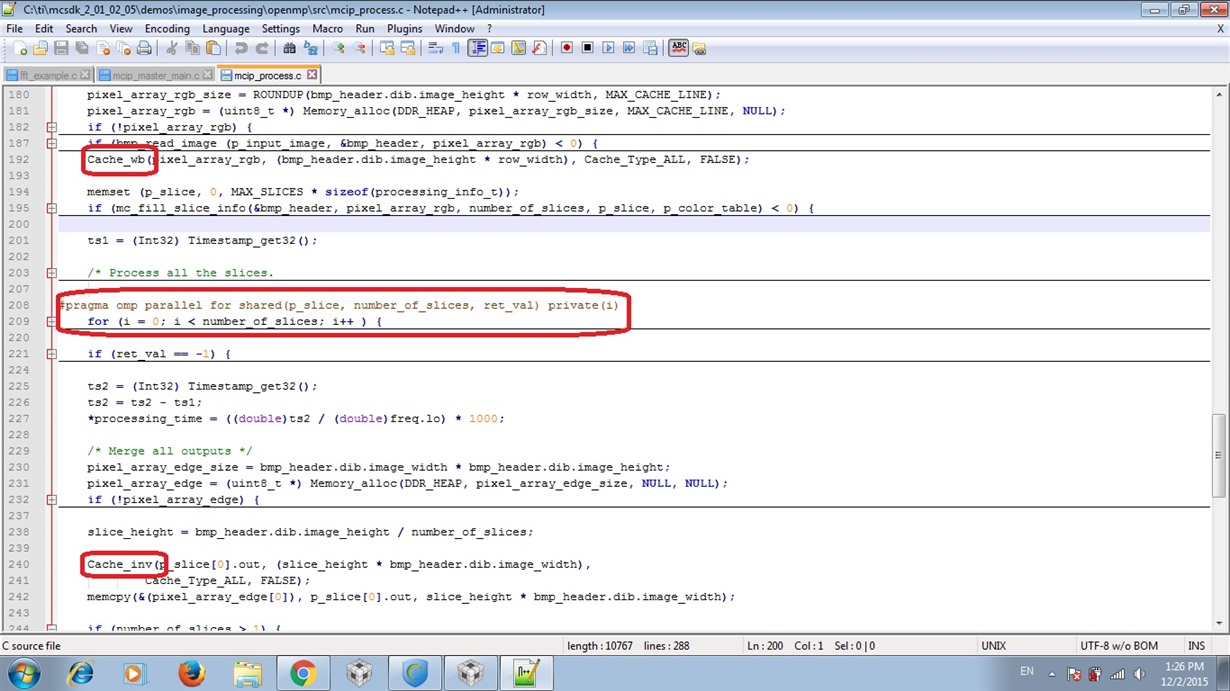Click the Redo toolbar icon
The height and width of the screenshot is (691, 1230).
point(263,48)
